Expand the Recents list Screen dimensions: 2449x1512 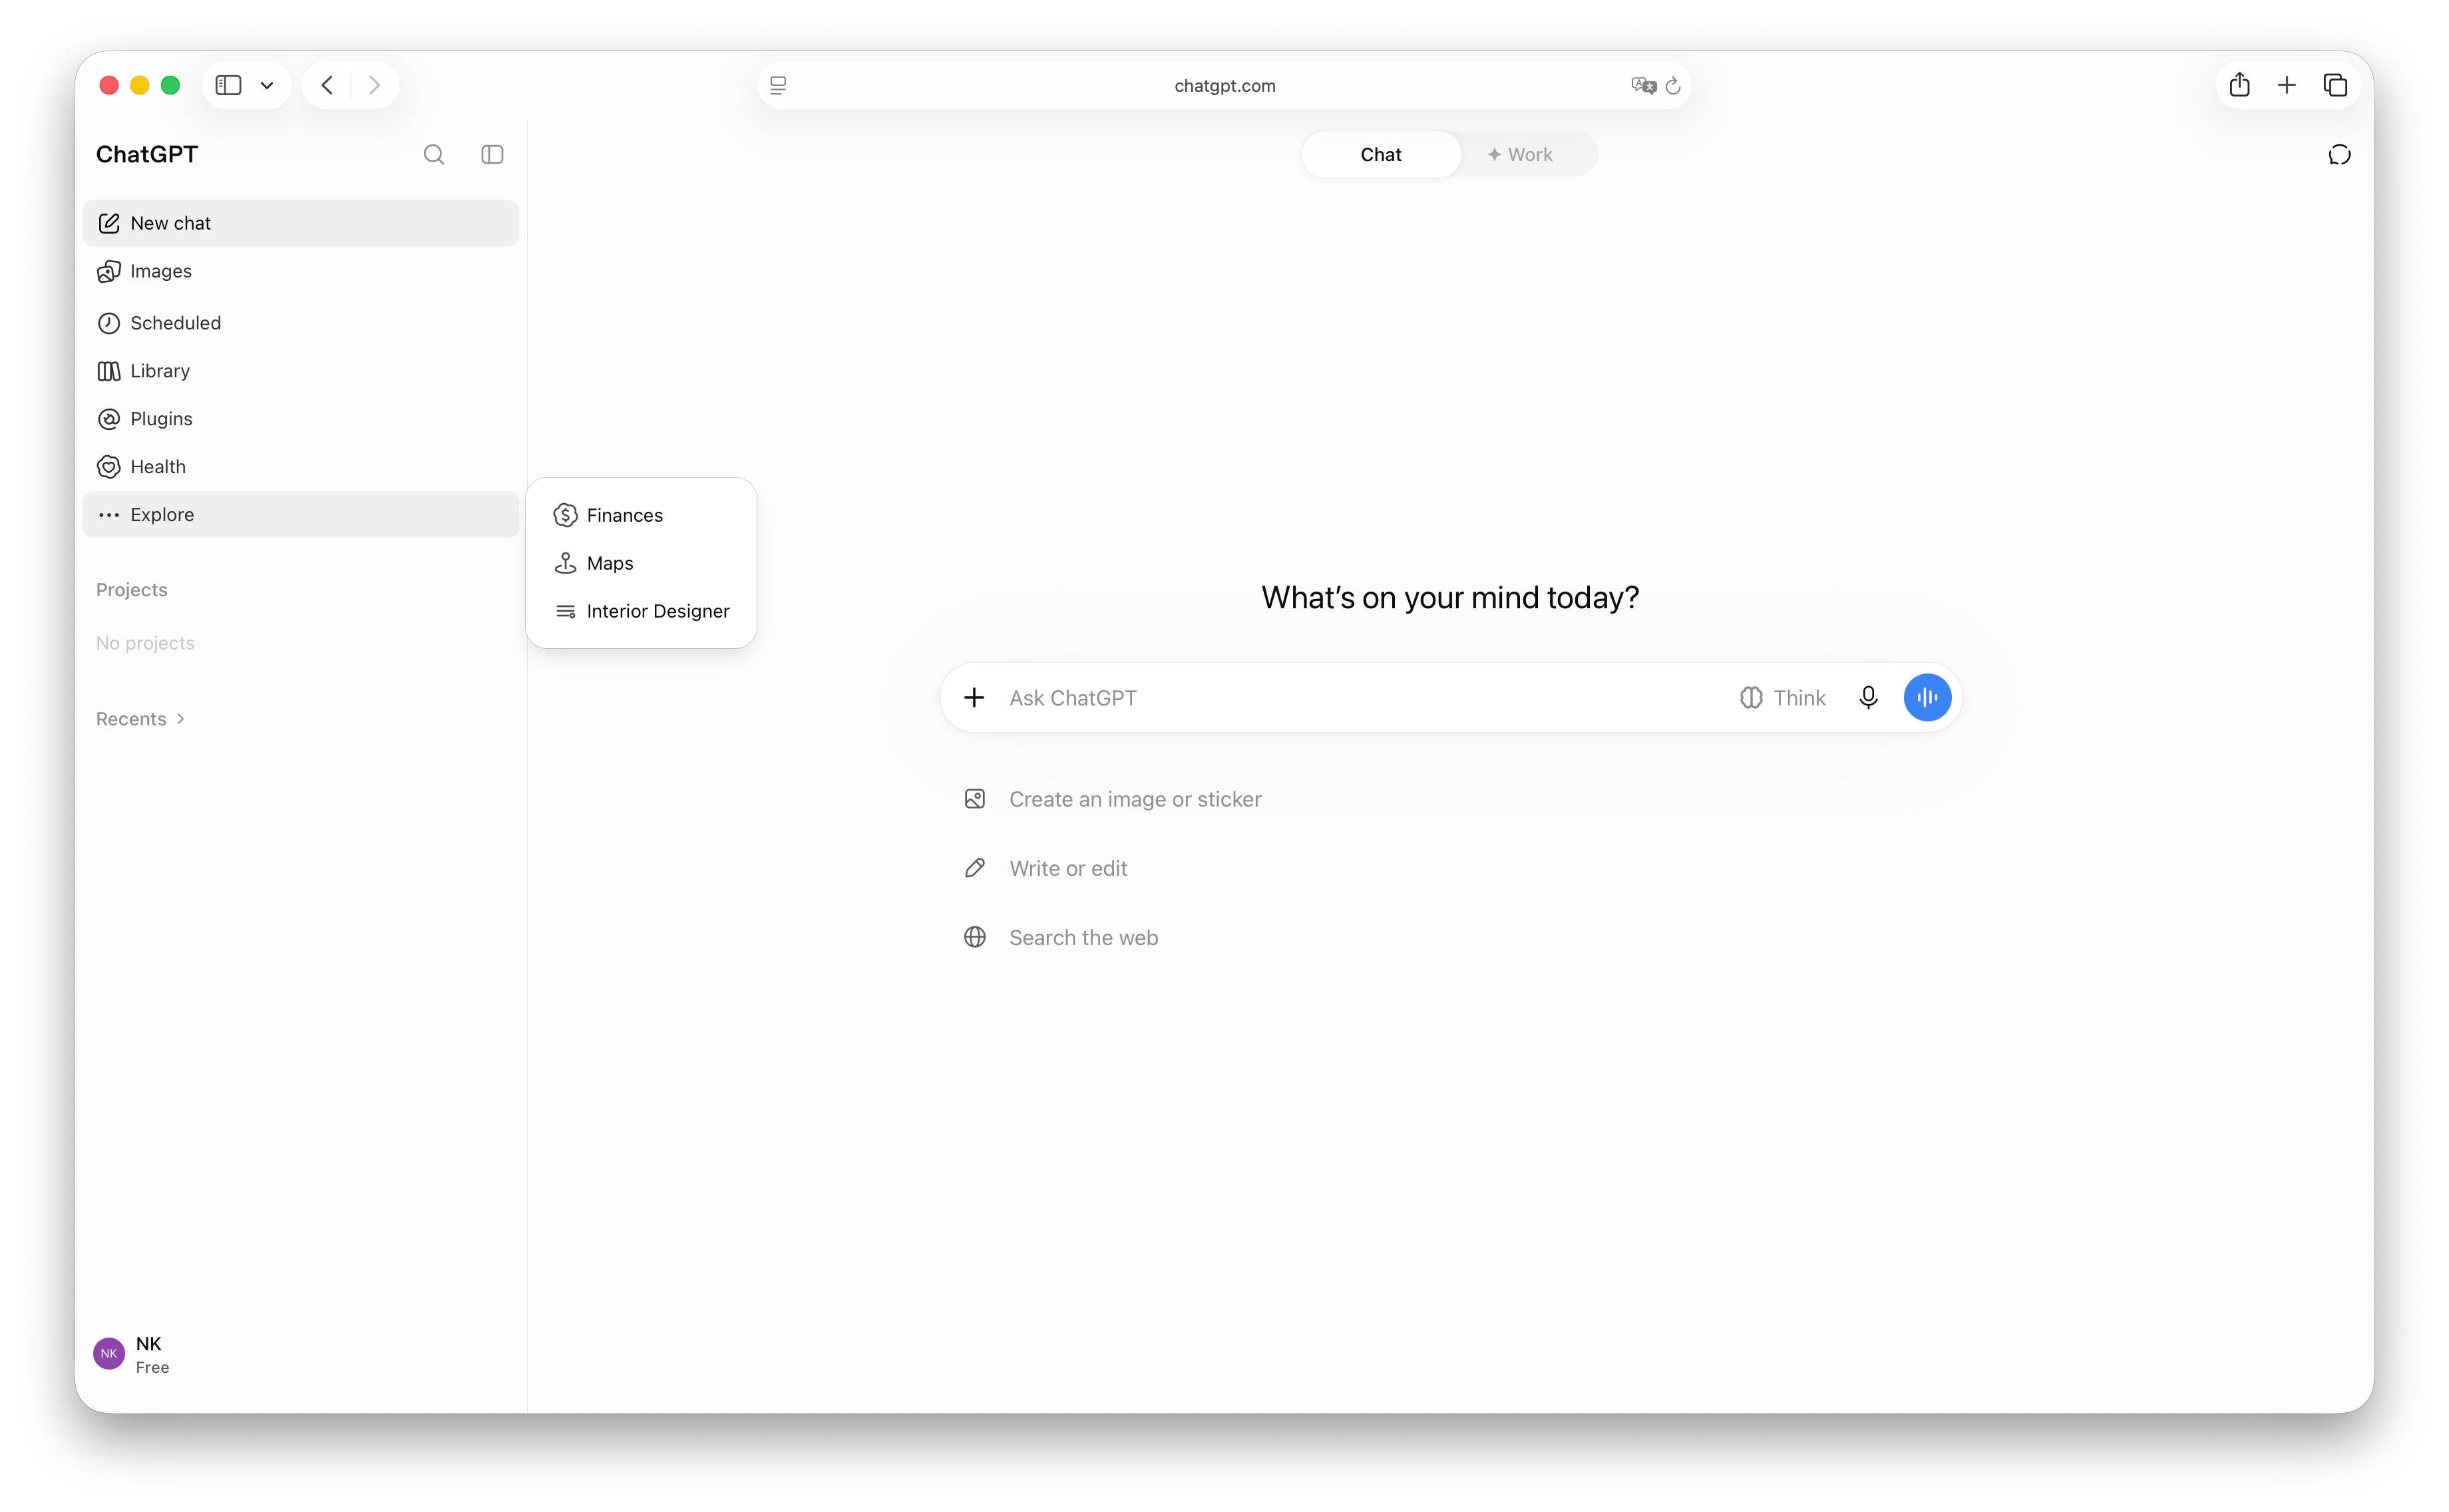tap(141, 719)
